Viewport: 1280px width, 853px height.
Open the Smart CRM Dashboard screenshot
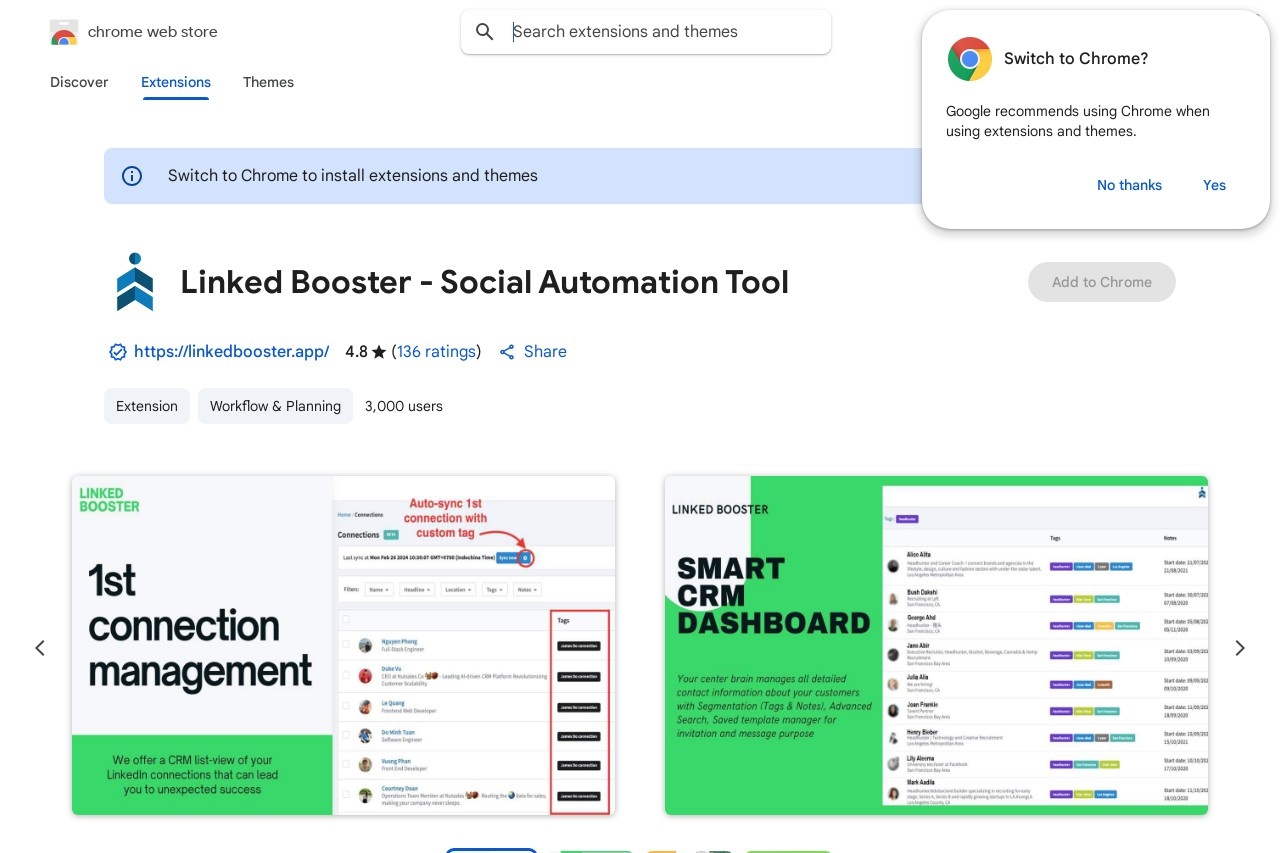pyautogui.click(x=936, y=645)
